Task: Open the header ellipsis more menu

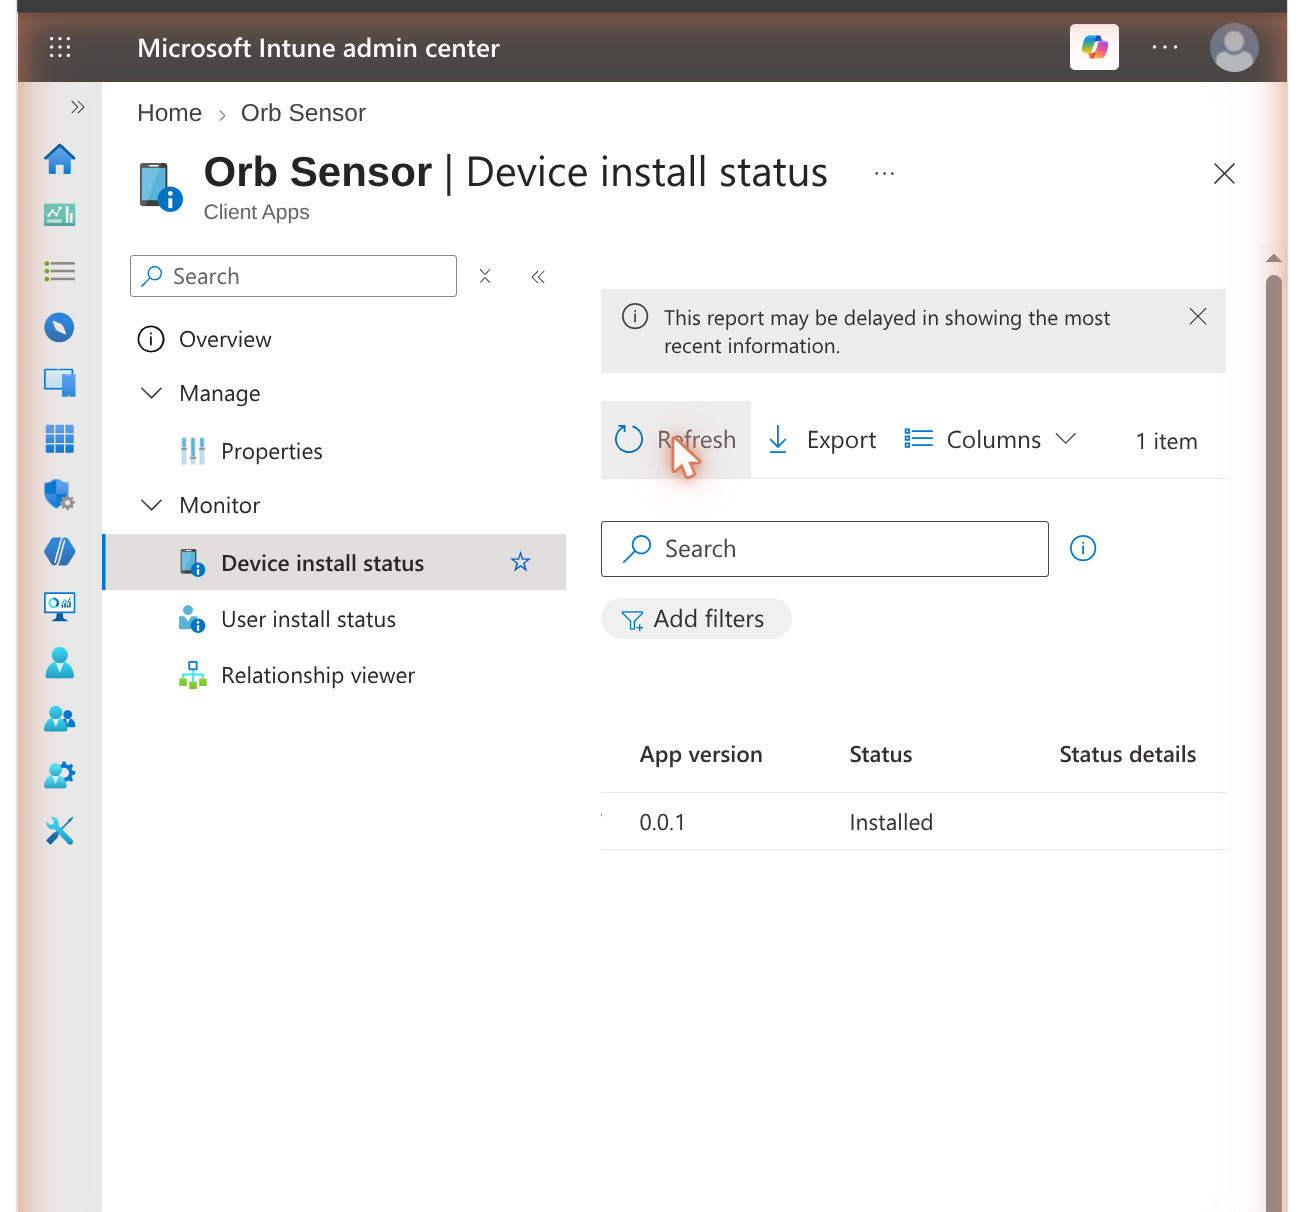Action: (x=1165, y=47)
